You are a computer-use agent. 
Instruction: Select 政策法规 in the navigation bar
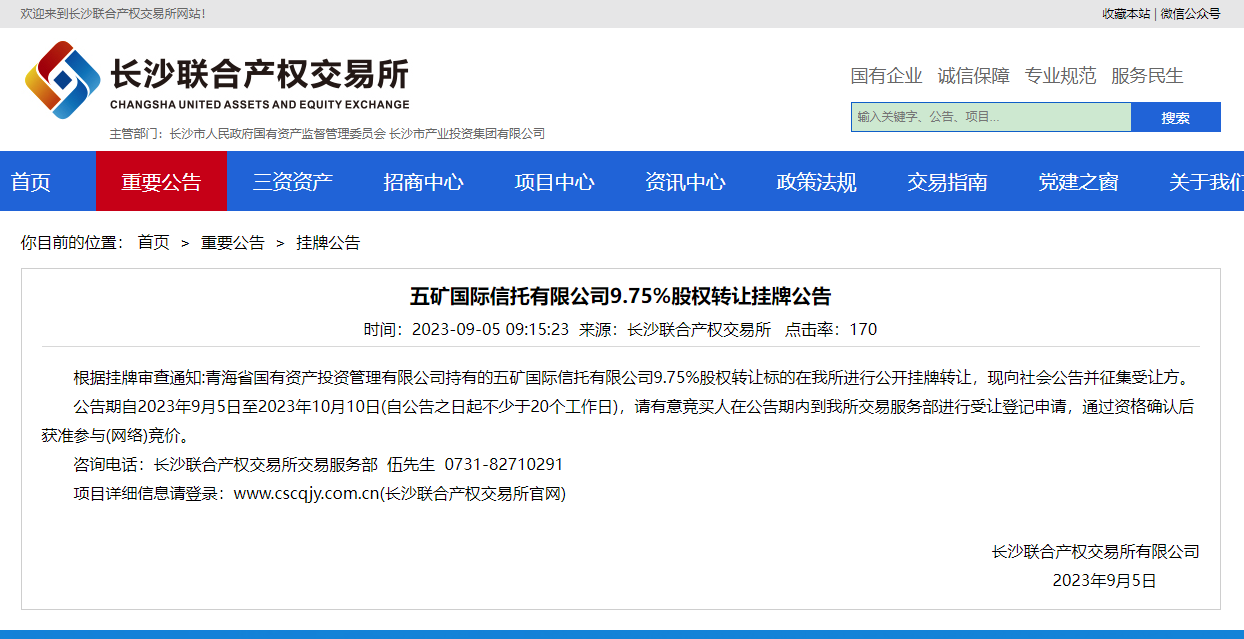pos(816,182)
